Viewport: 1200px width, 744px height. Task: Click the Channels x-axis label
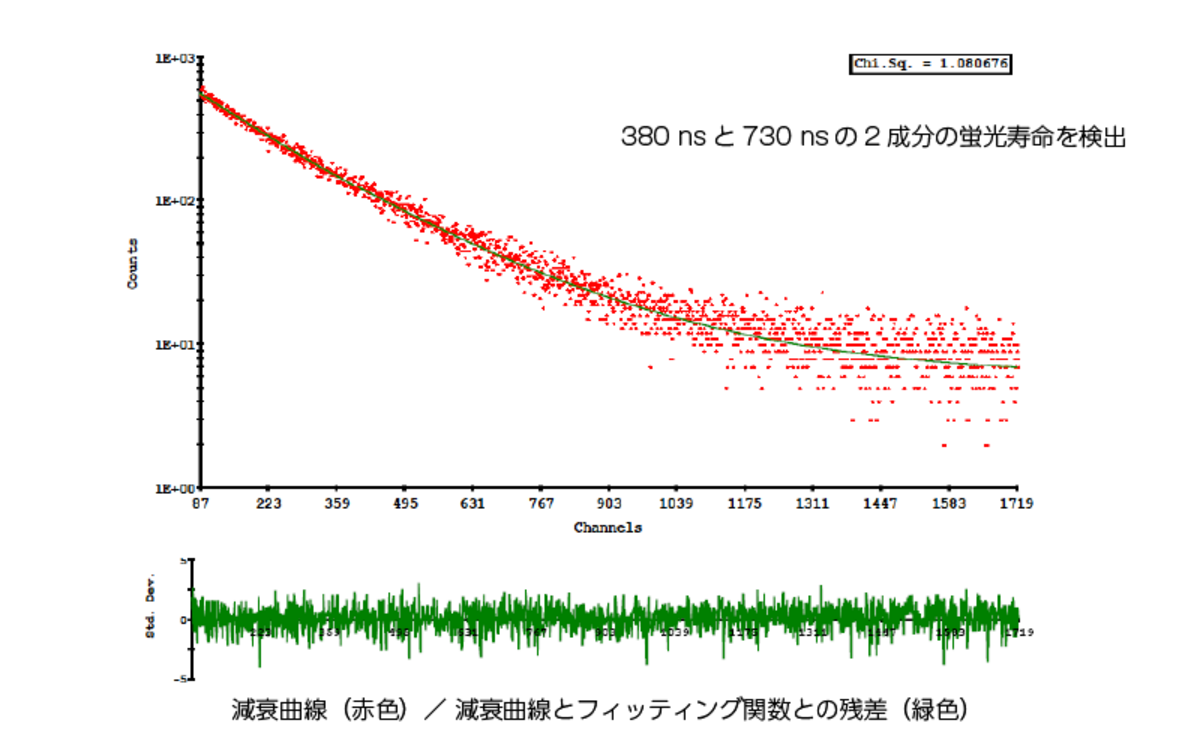[608, 527]
